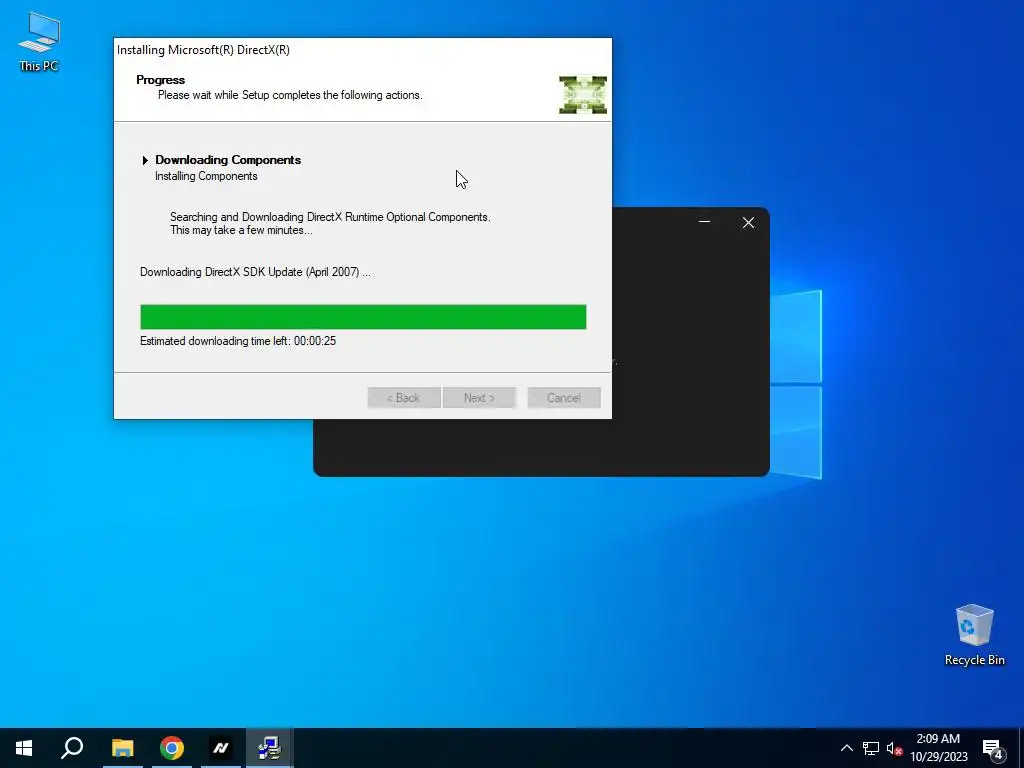Open the notification center with 4 alerts
This screenshot has width=1024, height=768.
(x=993, y=748)
